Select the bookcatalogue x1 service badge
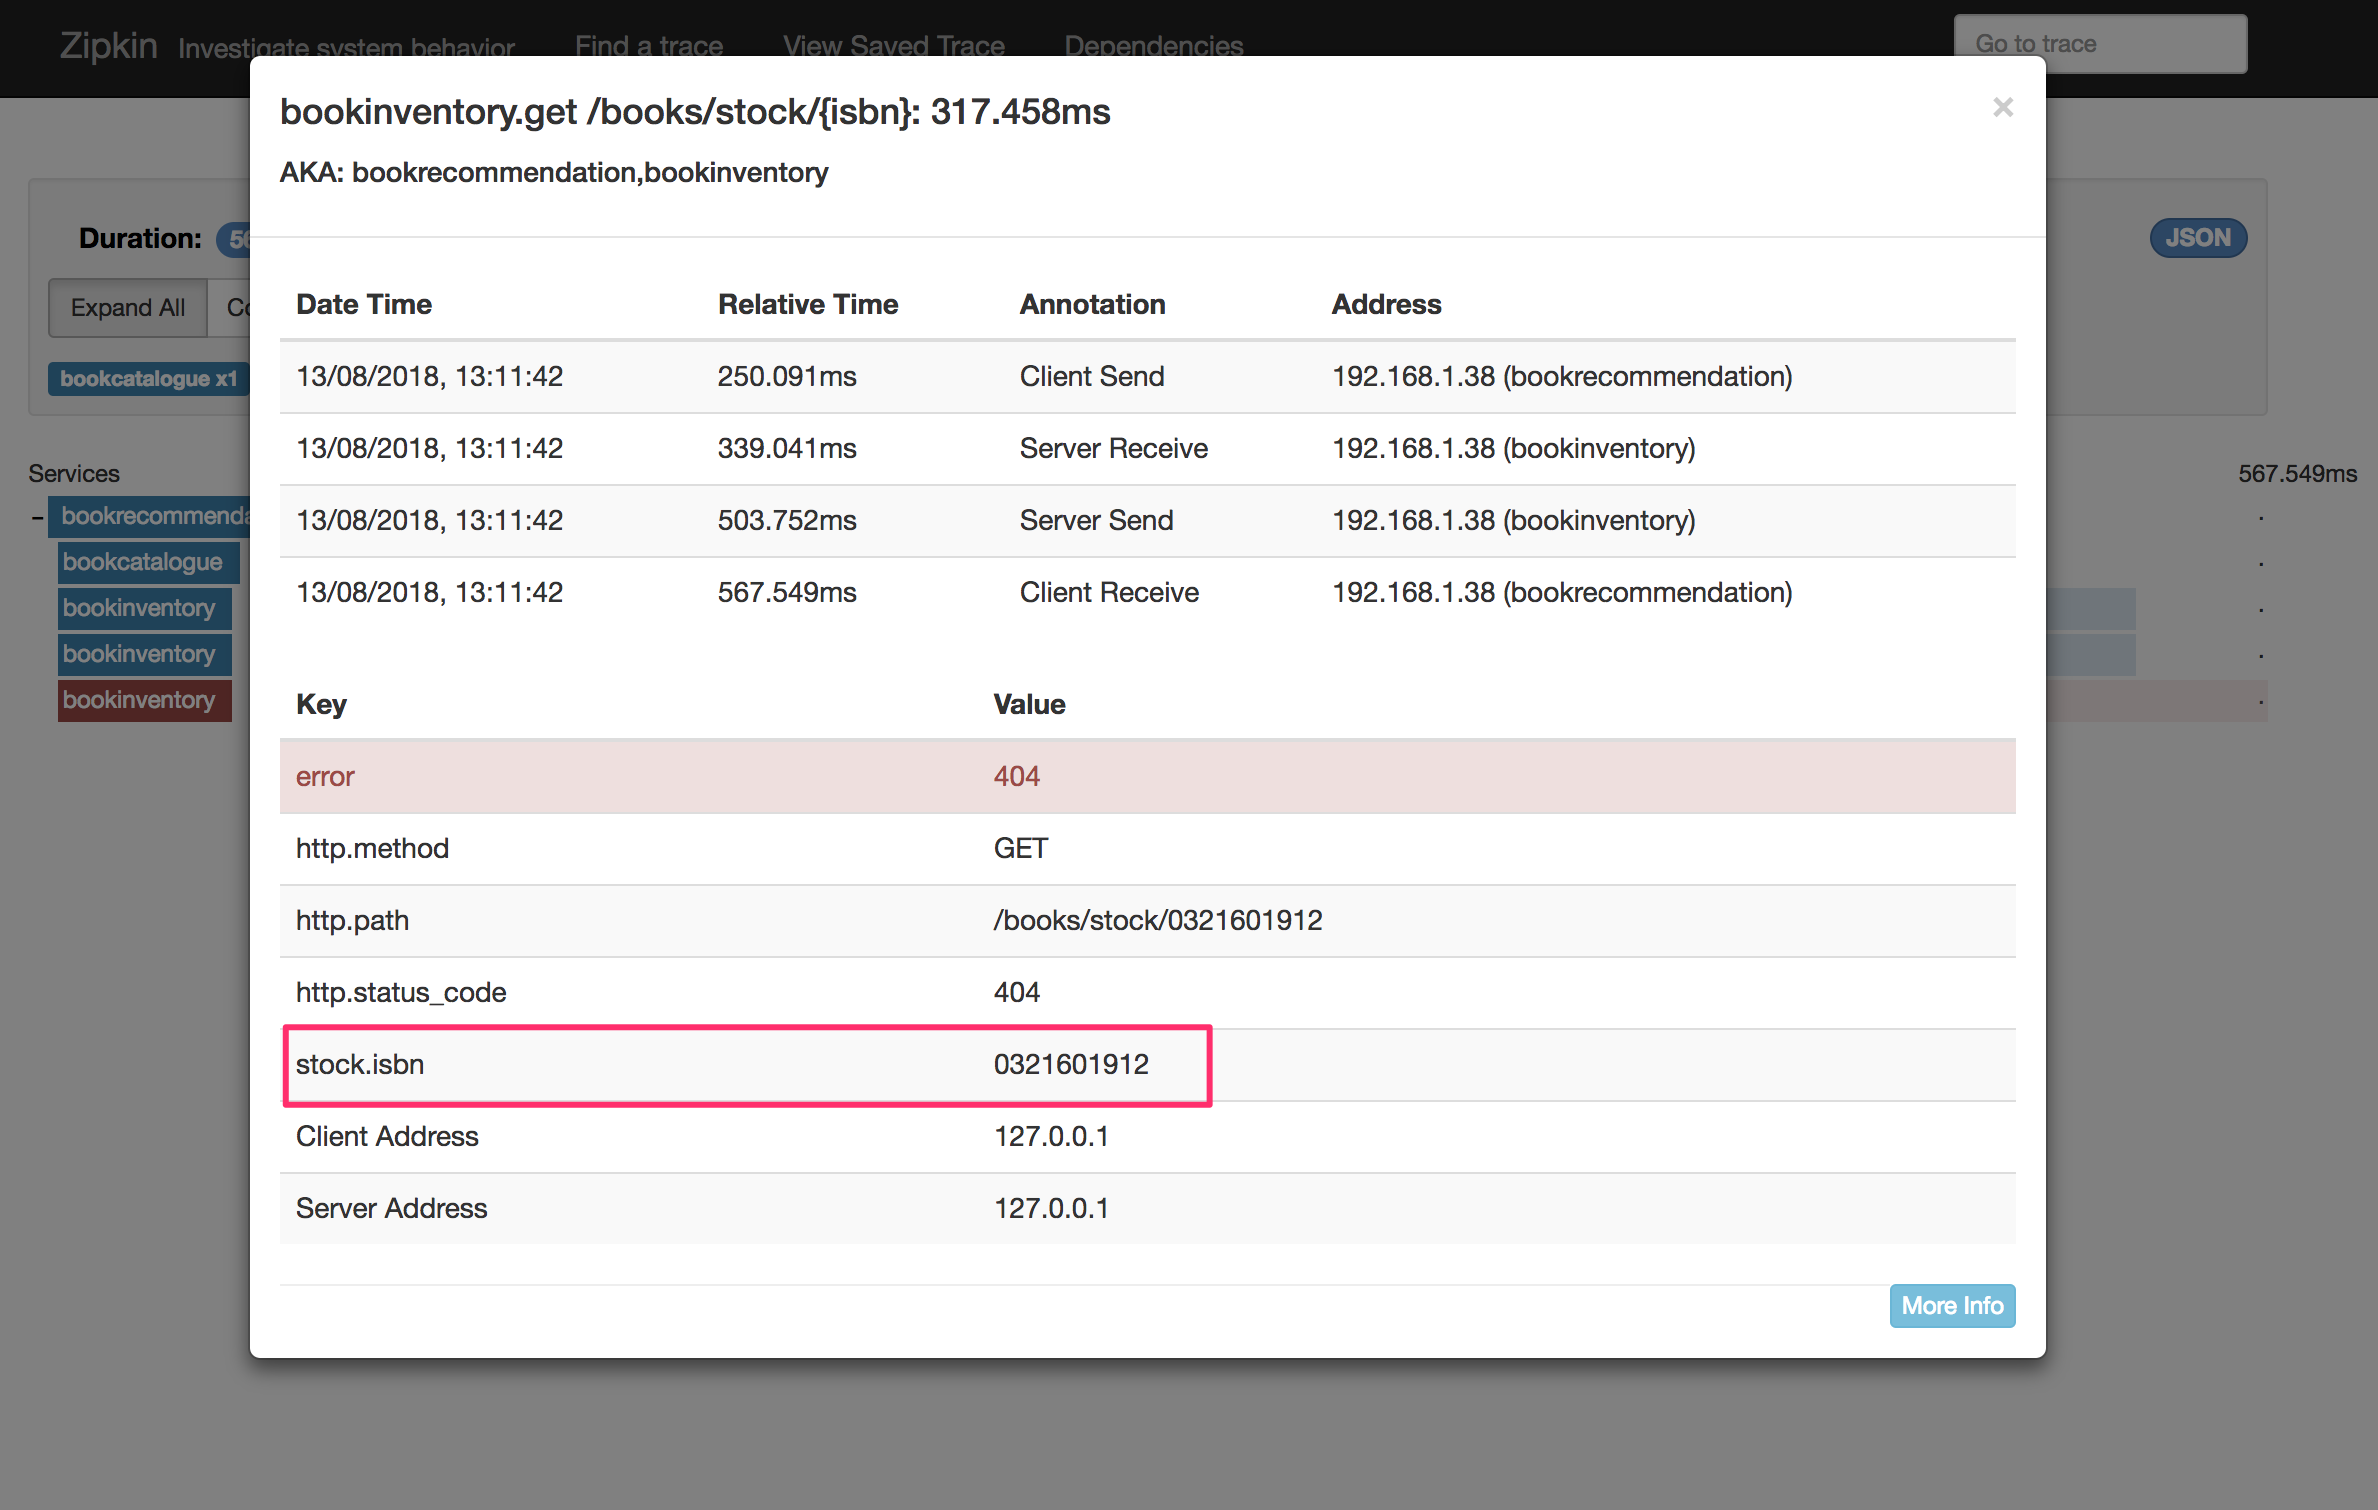Viewport: 2378px width, 1510px height. pyautogui.click(x=148, y=379)
